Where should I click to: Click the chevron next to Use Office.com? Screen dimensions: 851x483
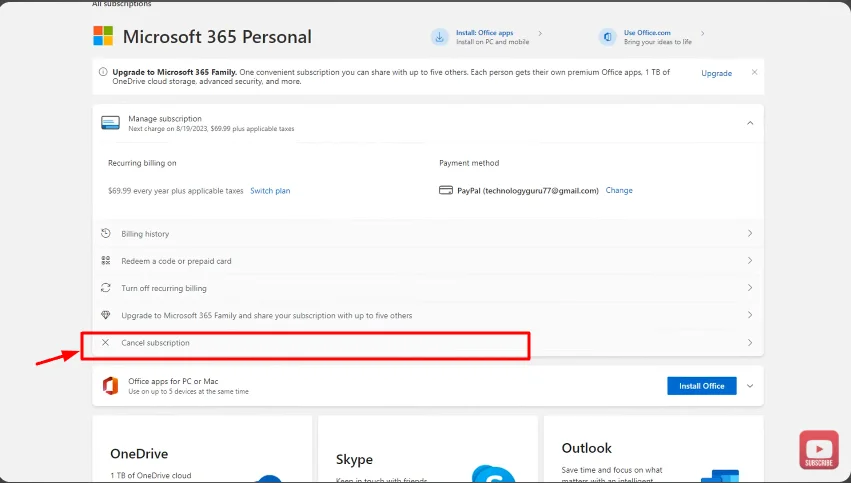(703, 33)
